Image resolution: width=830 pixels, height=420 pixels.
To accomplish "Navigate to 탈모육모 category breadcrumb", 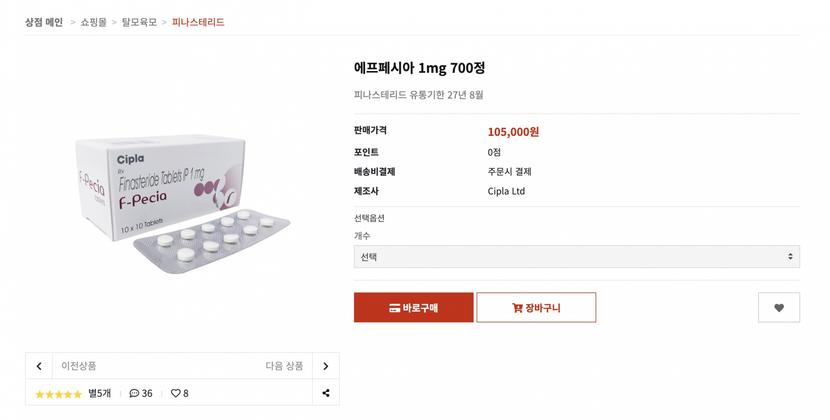I will pyautogui.click(x=139, y=22).
